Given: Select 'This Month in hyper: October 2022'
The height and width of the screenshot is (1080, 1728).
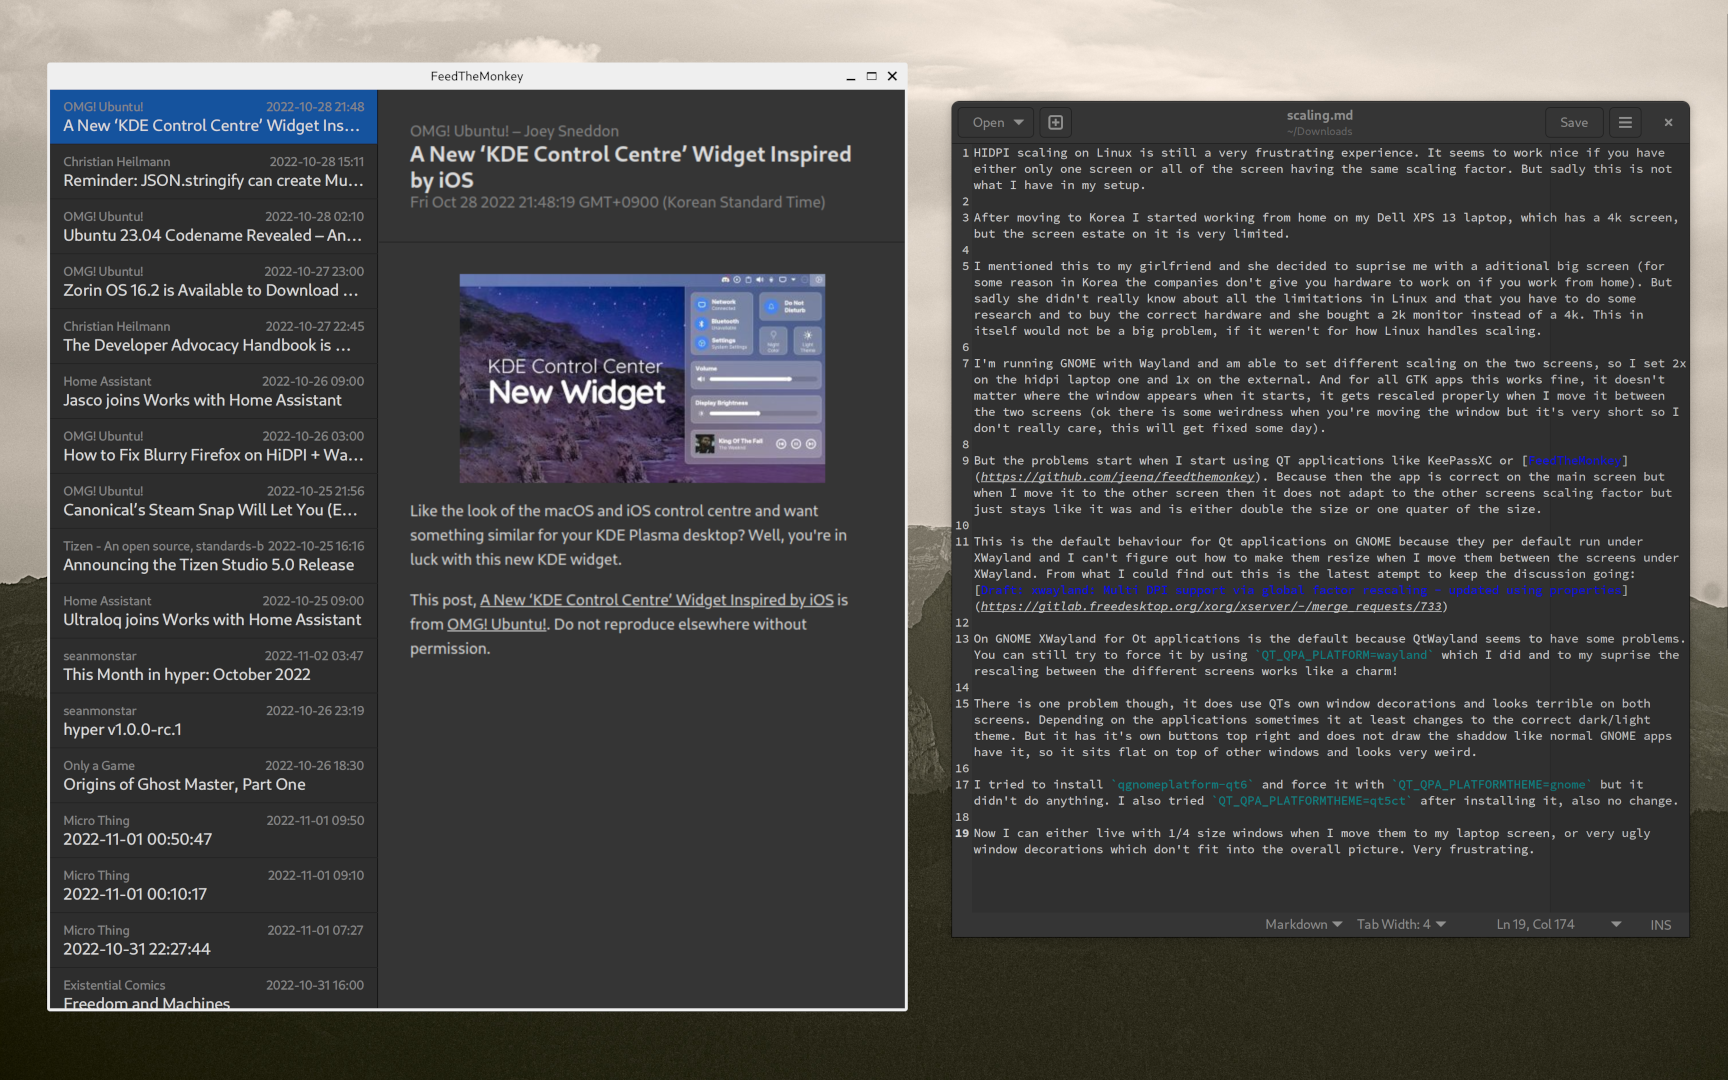Looking at the screenshot, I should point(213,667).
